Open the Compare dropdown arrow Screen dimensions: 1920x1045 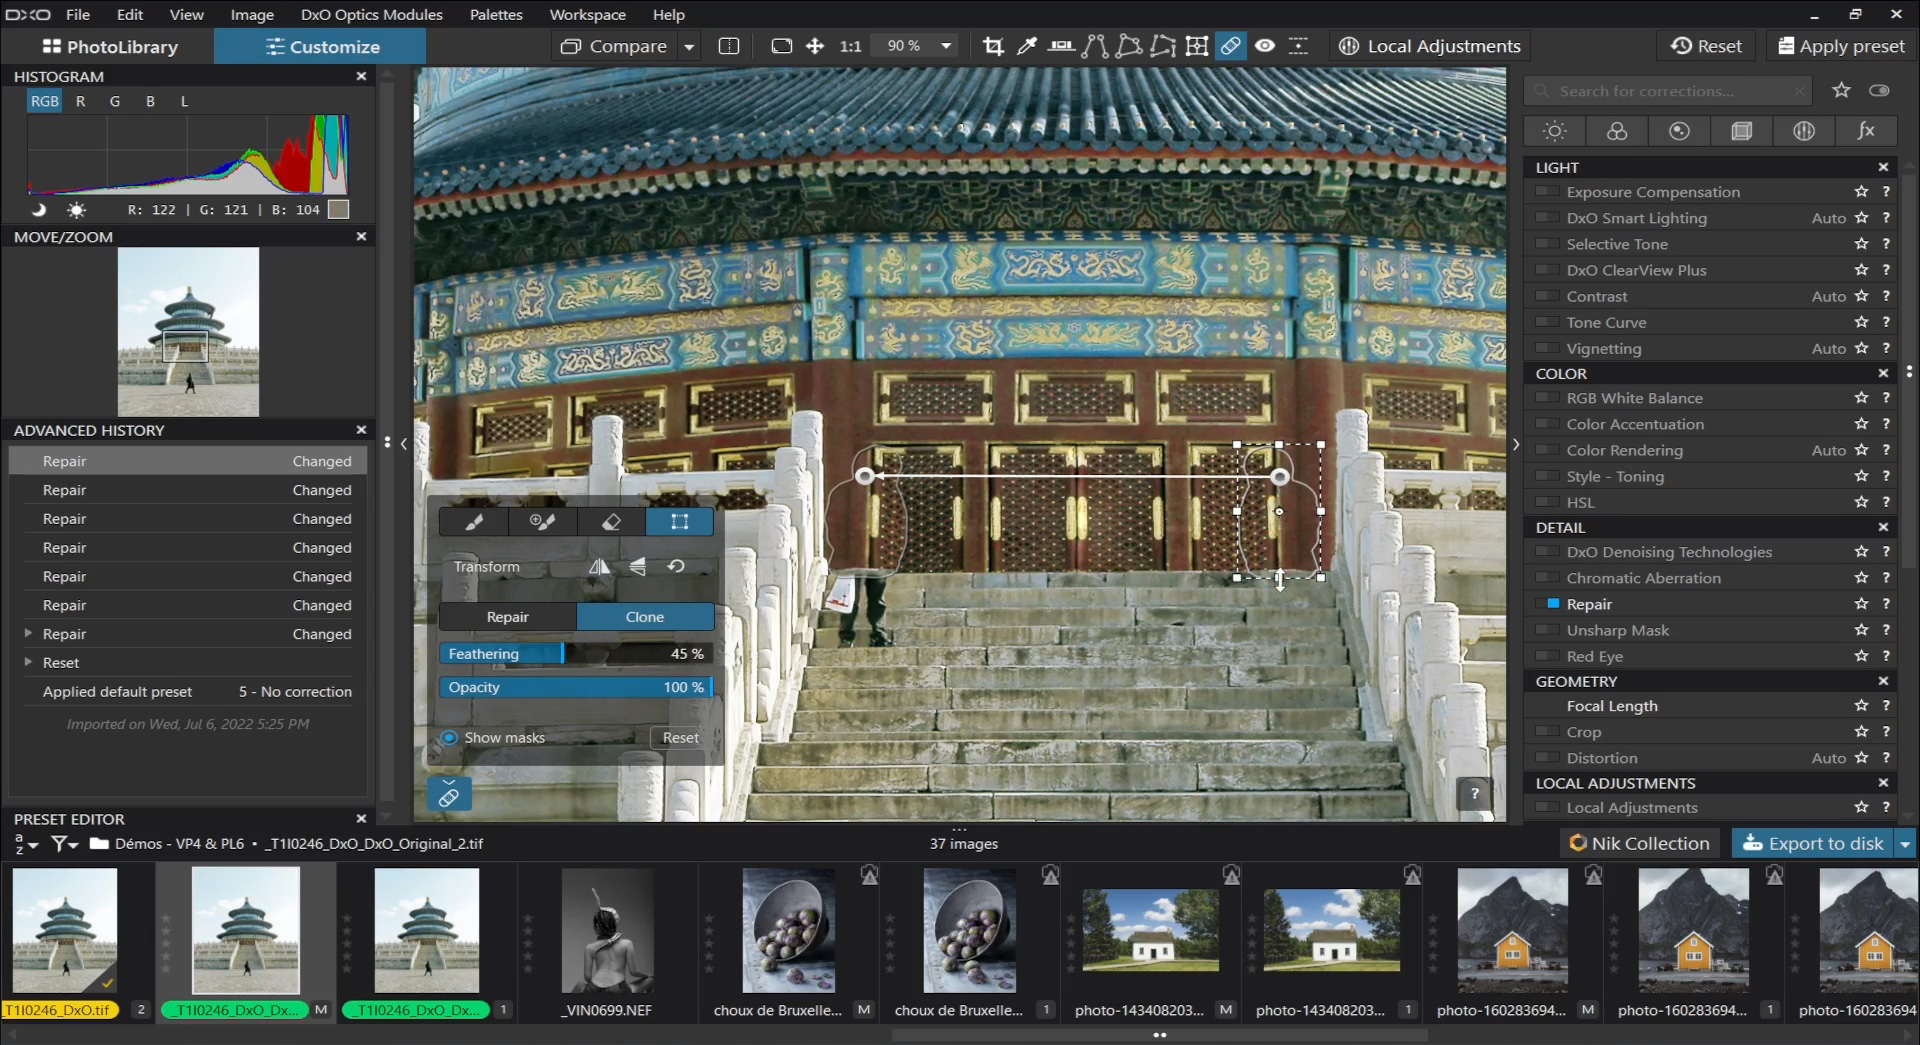(x=689, y=46)
